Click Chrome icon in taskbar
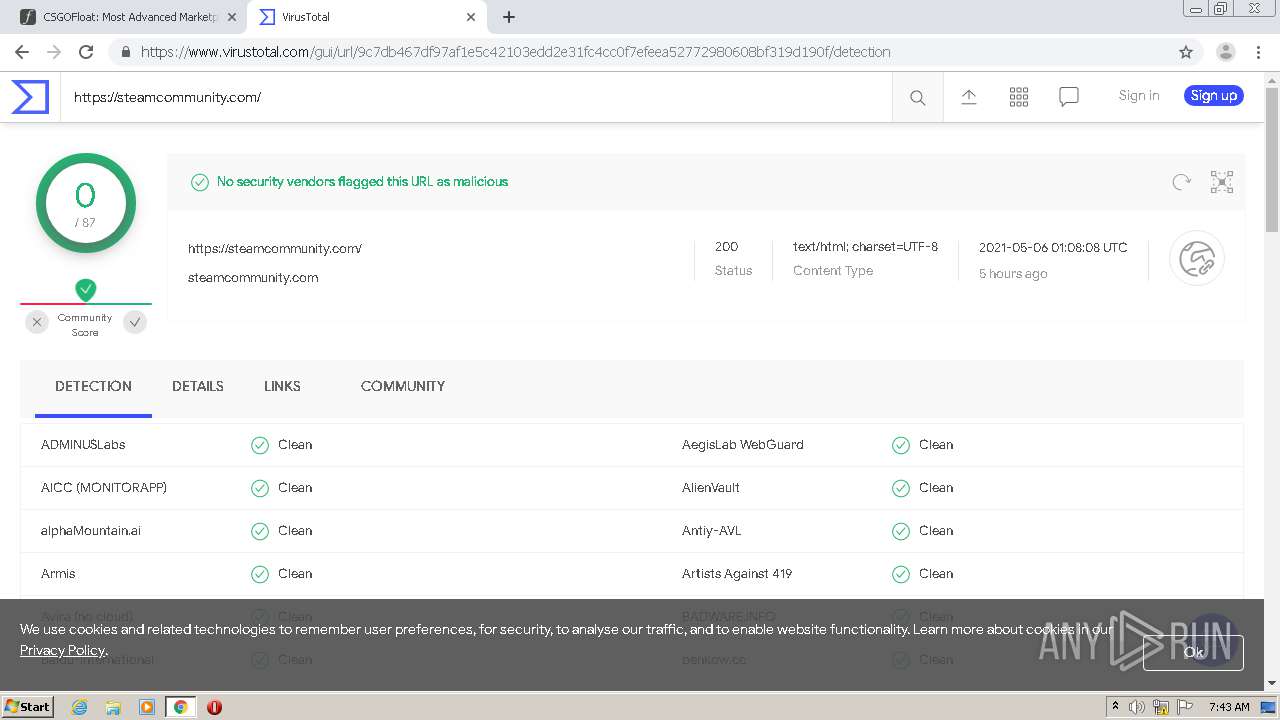Screen dimensions: 1280x720 [180, 707]
